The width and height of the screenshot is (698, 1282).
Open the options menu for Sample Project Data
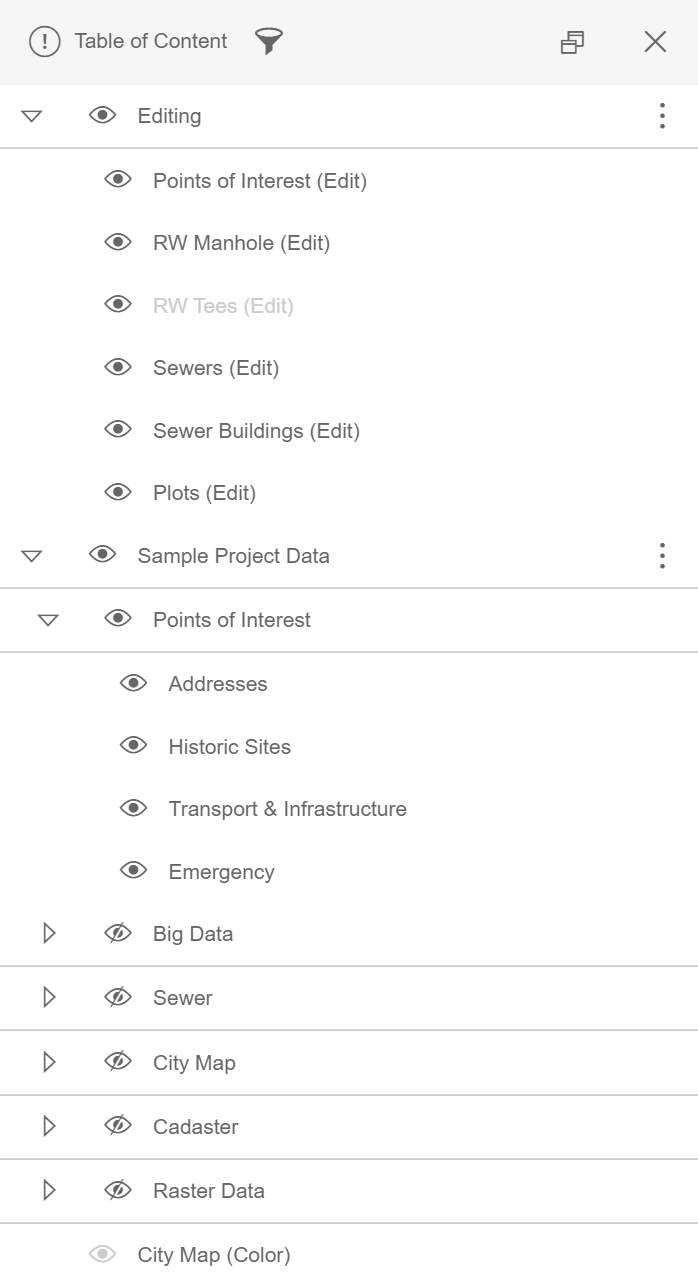click(662, 555)
